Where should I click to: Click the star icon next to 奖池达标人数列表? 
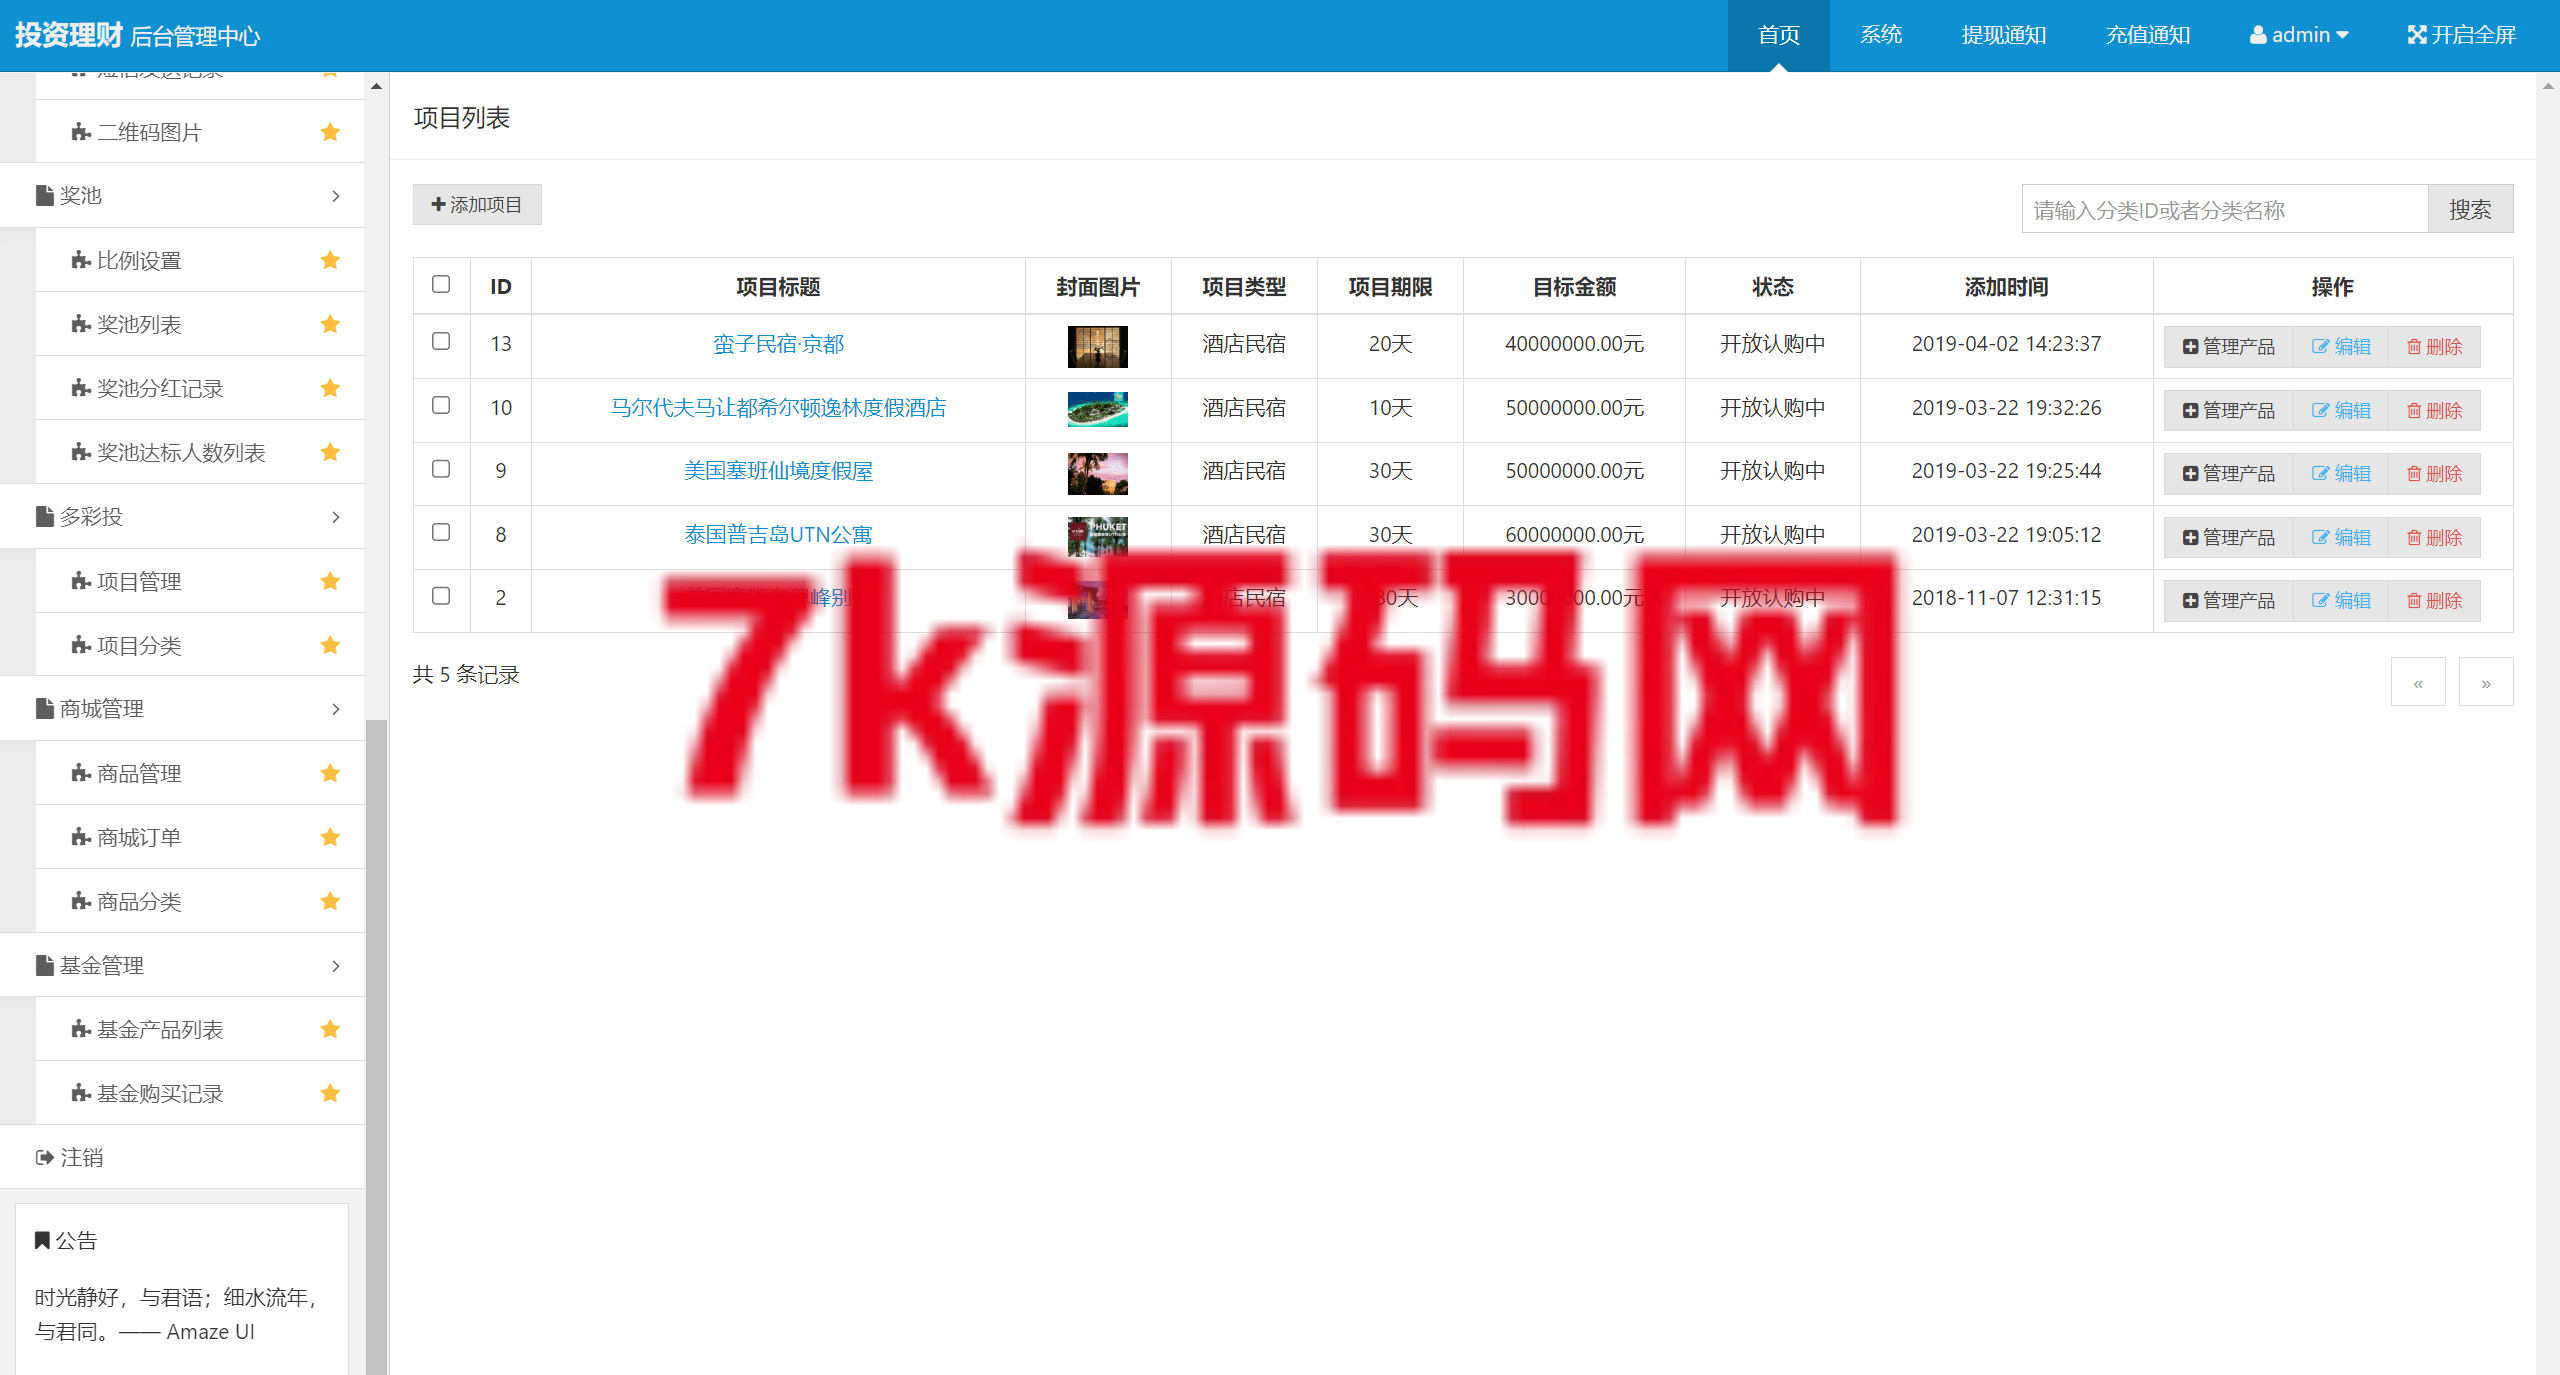330,452
